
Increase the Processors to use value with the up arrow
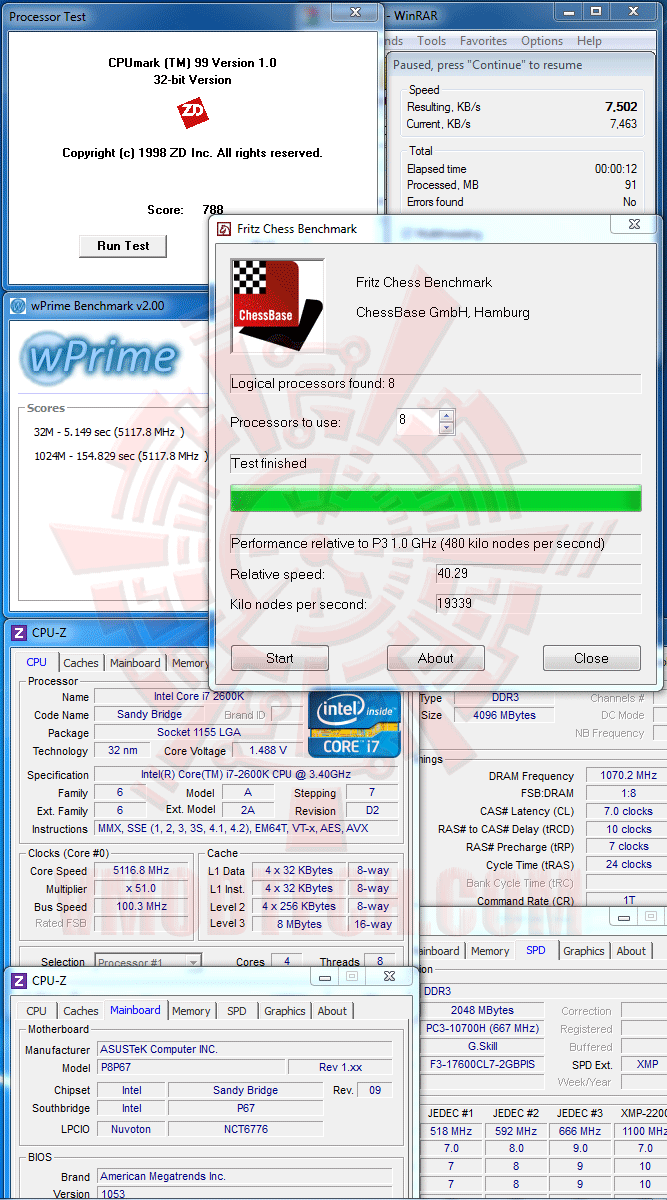[446, 415]
